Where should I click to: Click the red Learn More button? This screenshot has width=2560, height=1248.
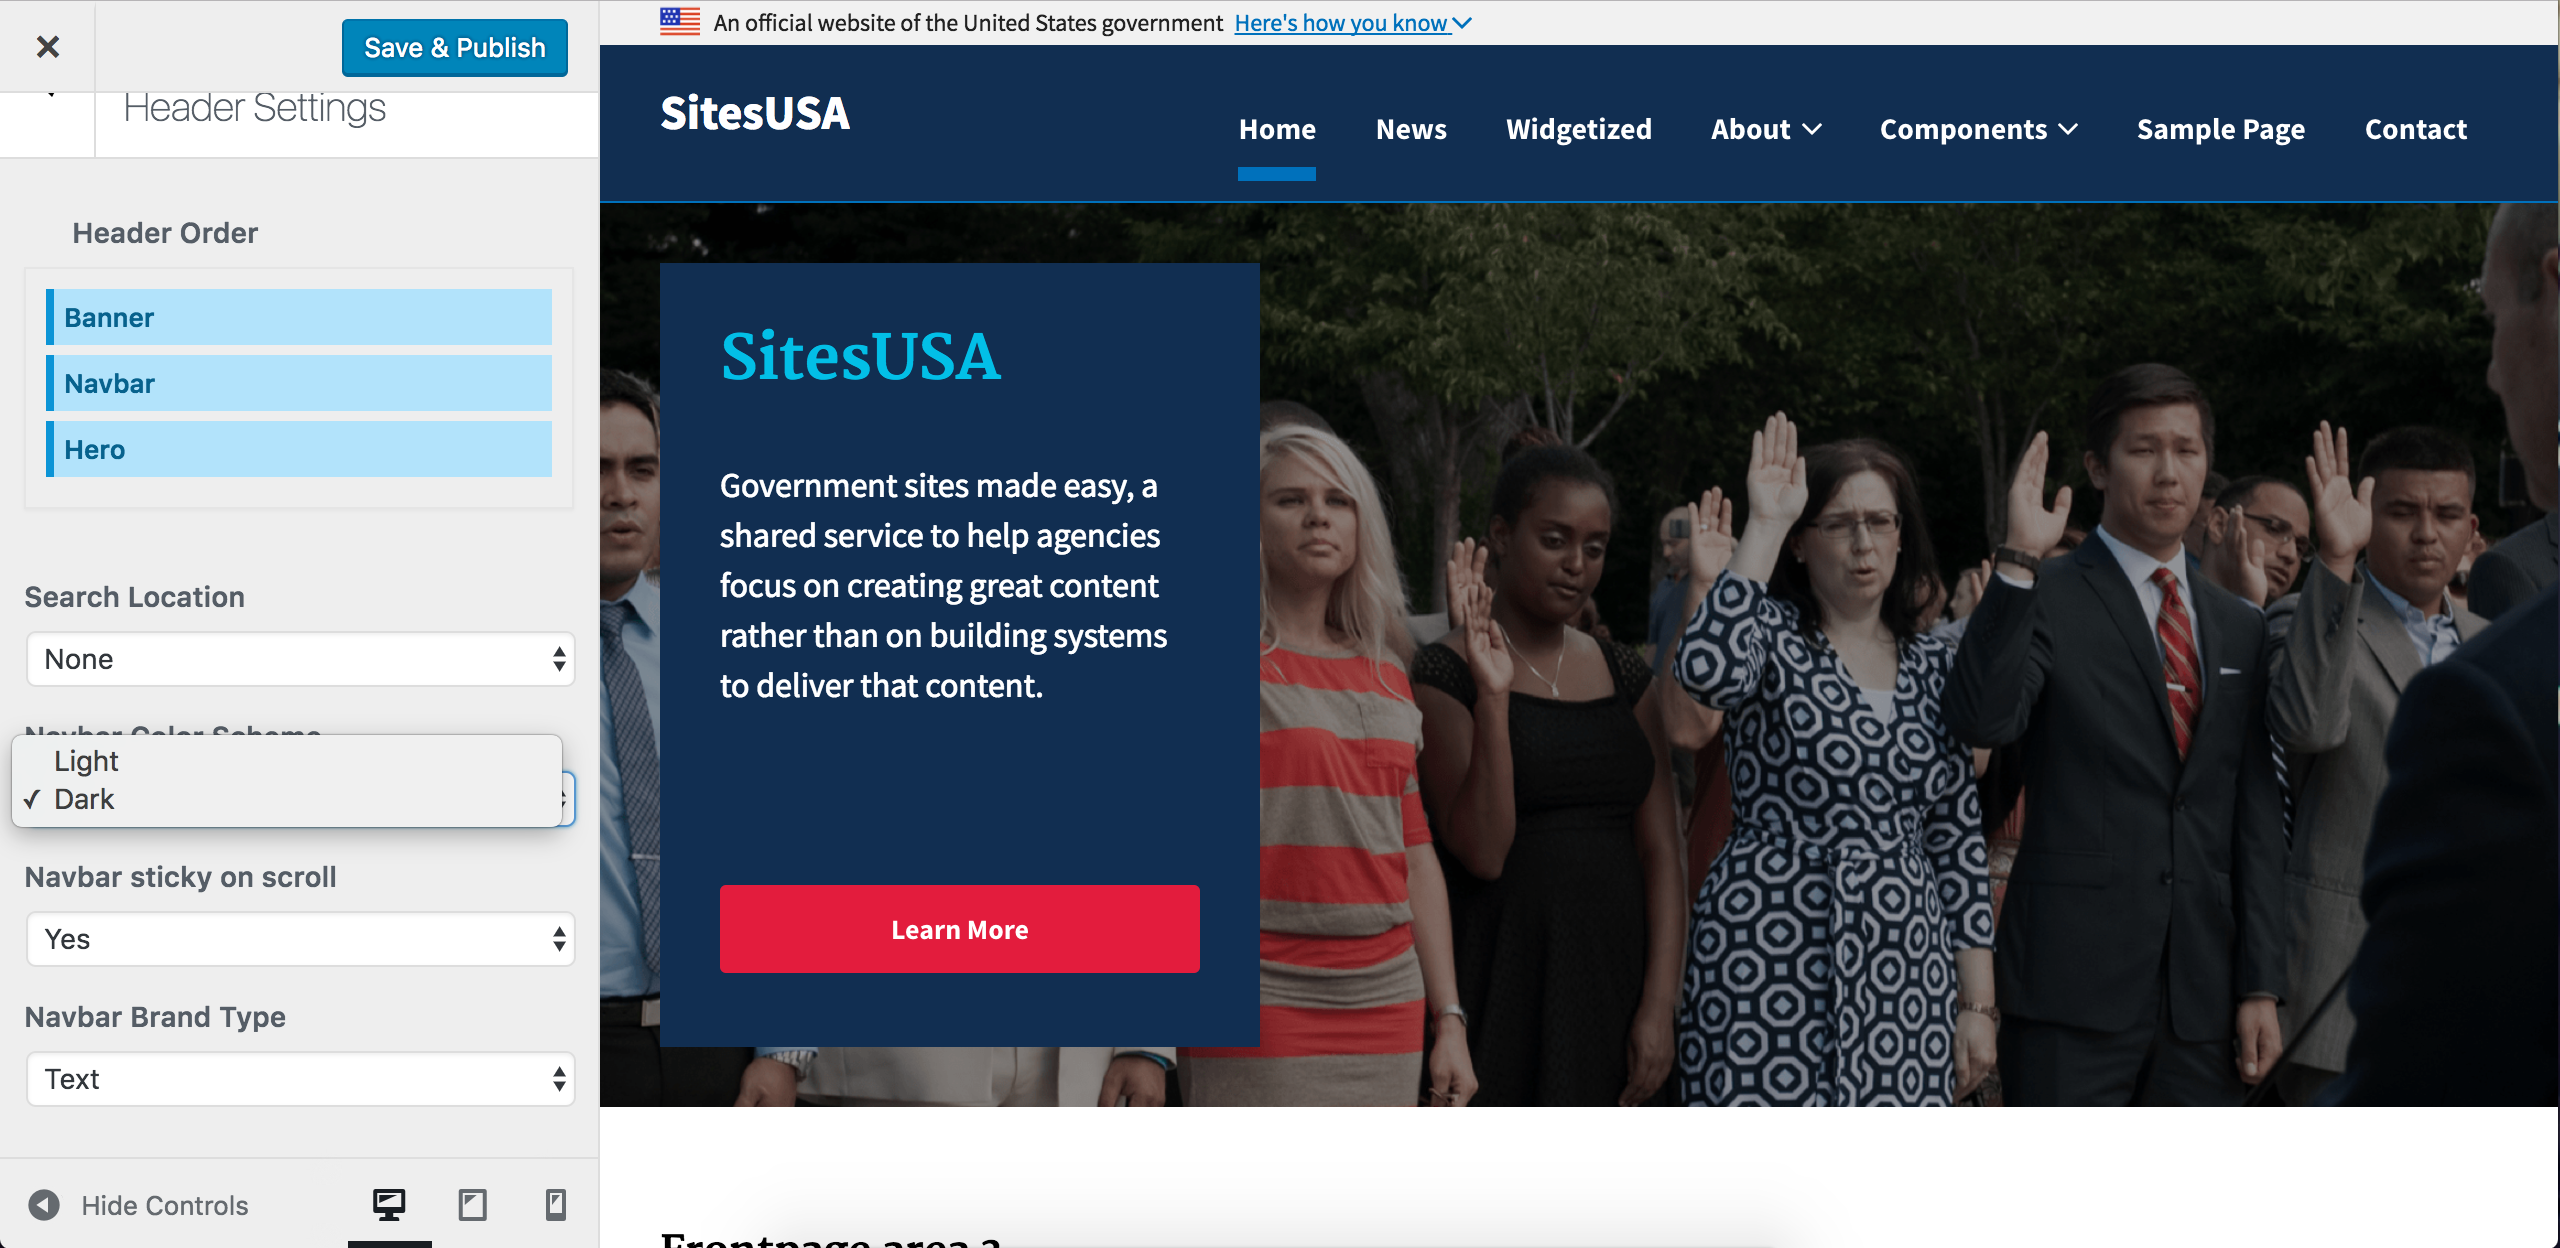click(x=960, y=929)
